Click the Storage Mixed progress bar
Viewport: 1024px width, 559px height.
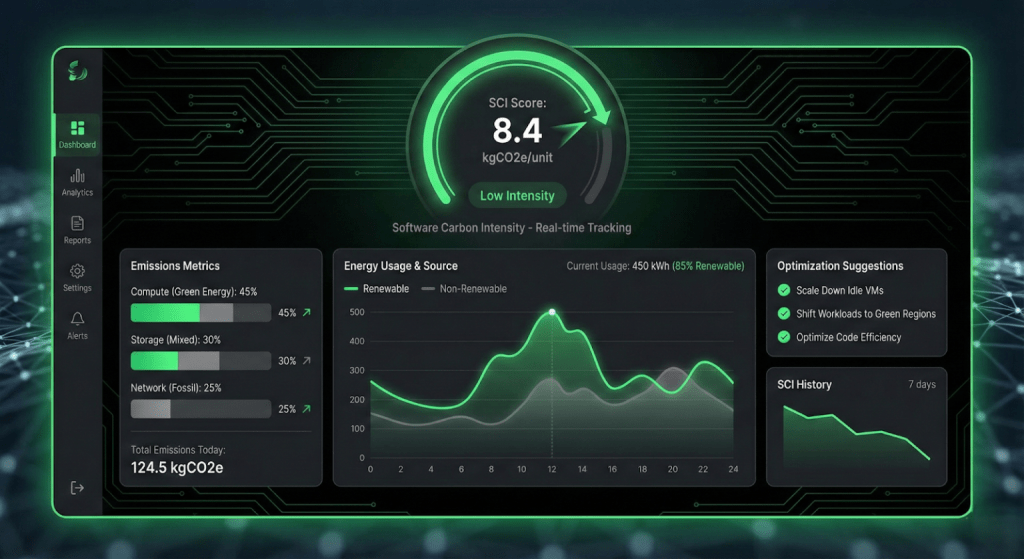click(201, 360)
